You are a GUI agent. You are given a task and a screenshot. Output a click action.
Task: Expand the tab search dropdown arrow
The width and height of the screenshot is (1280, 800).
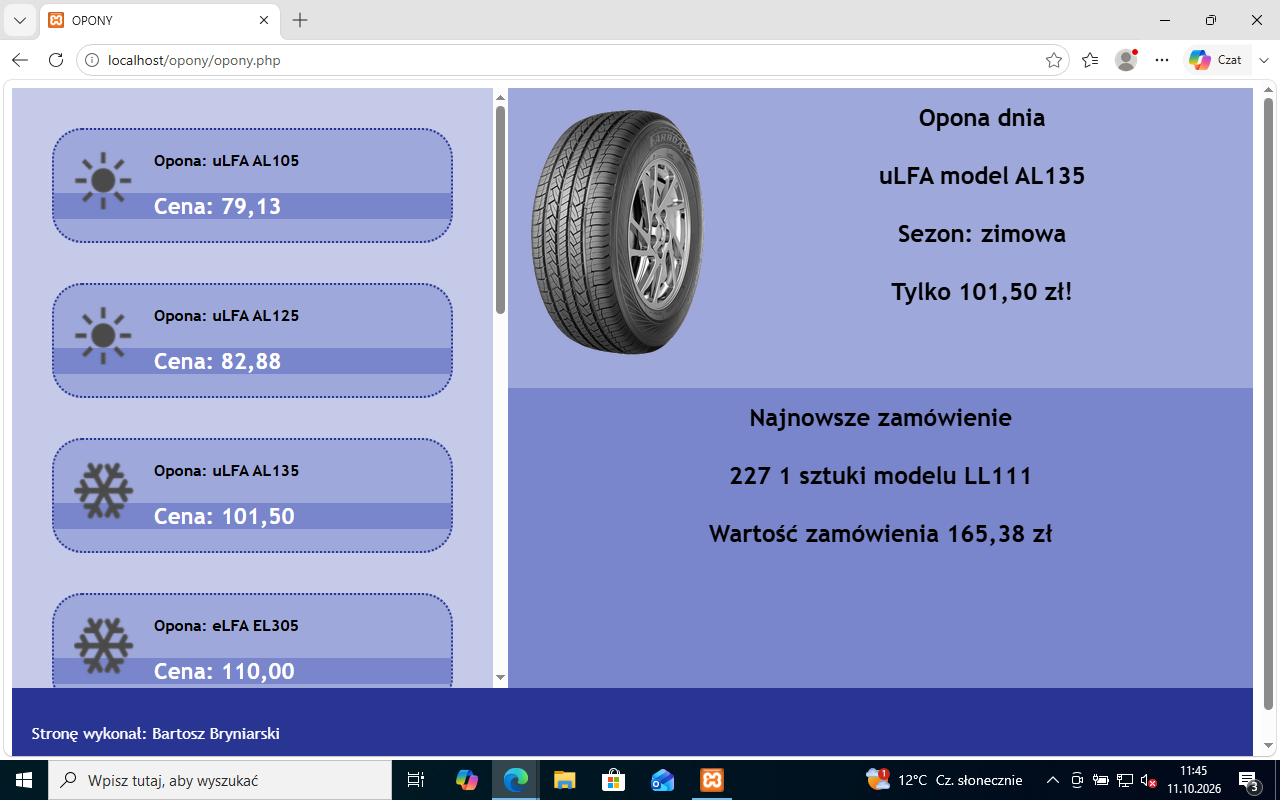[19, 20]
